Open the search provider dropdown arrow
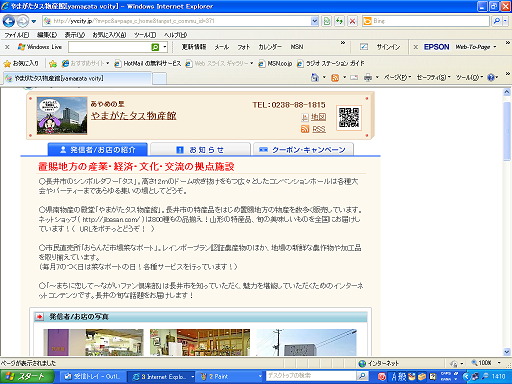 click(x=505, y=21)
